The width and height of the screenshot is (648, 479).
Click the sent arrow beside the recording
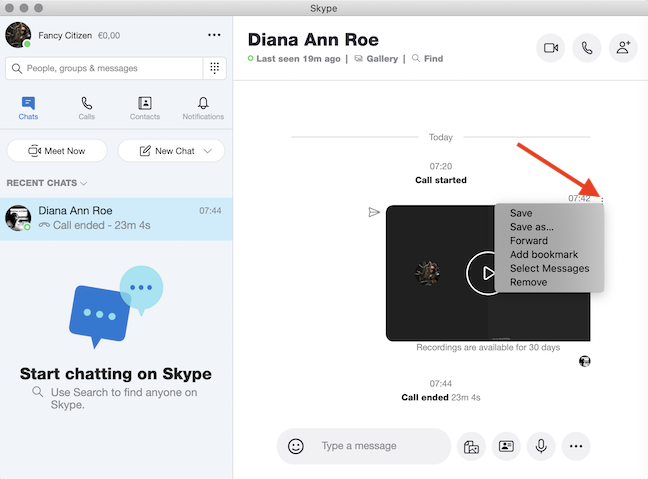click(x=374, y=212)
